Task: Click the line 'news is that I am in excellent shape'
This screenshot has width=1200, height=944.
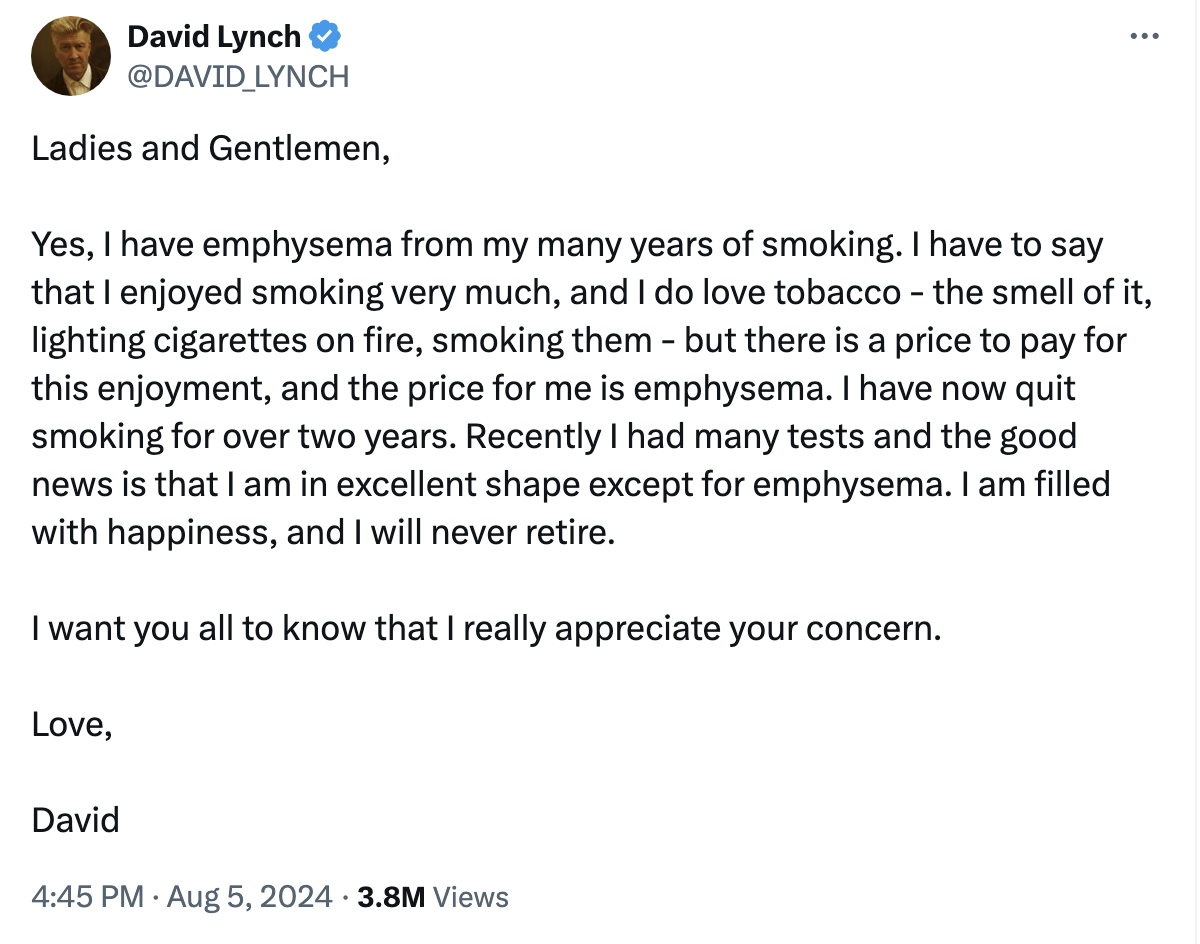Action: (572, 484)
